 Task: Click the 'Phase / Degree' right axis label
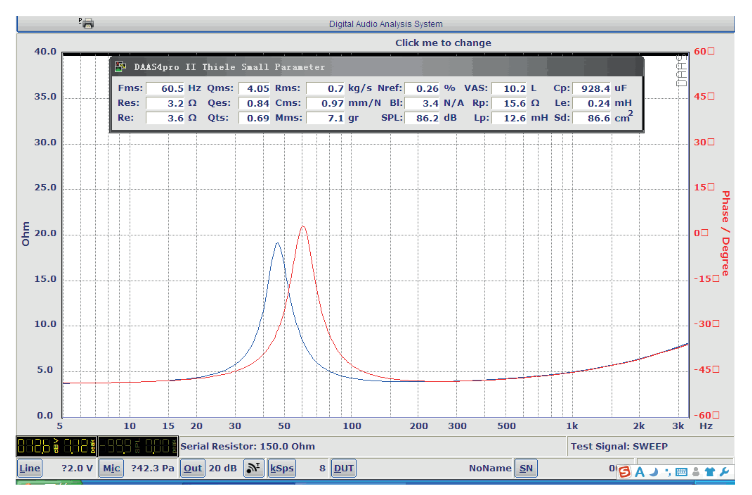pos(726,233)
